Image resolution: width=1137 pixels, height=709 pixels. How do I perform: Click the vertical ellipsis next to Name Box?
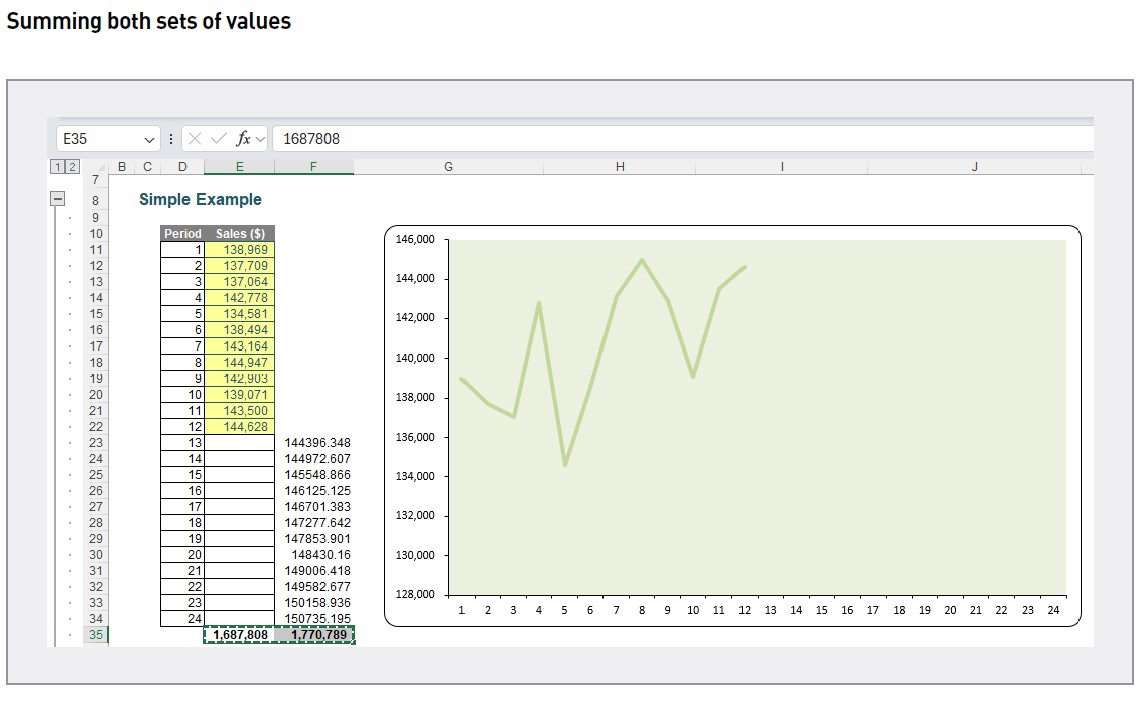coord(170,139)
